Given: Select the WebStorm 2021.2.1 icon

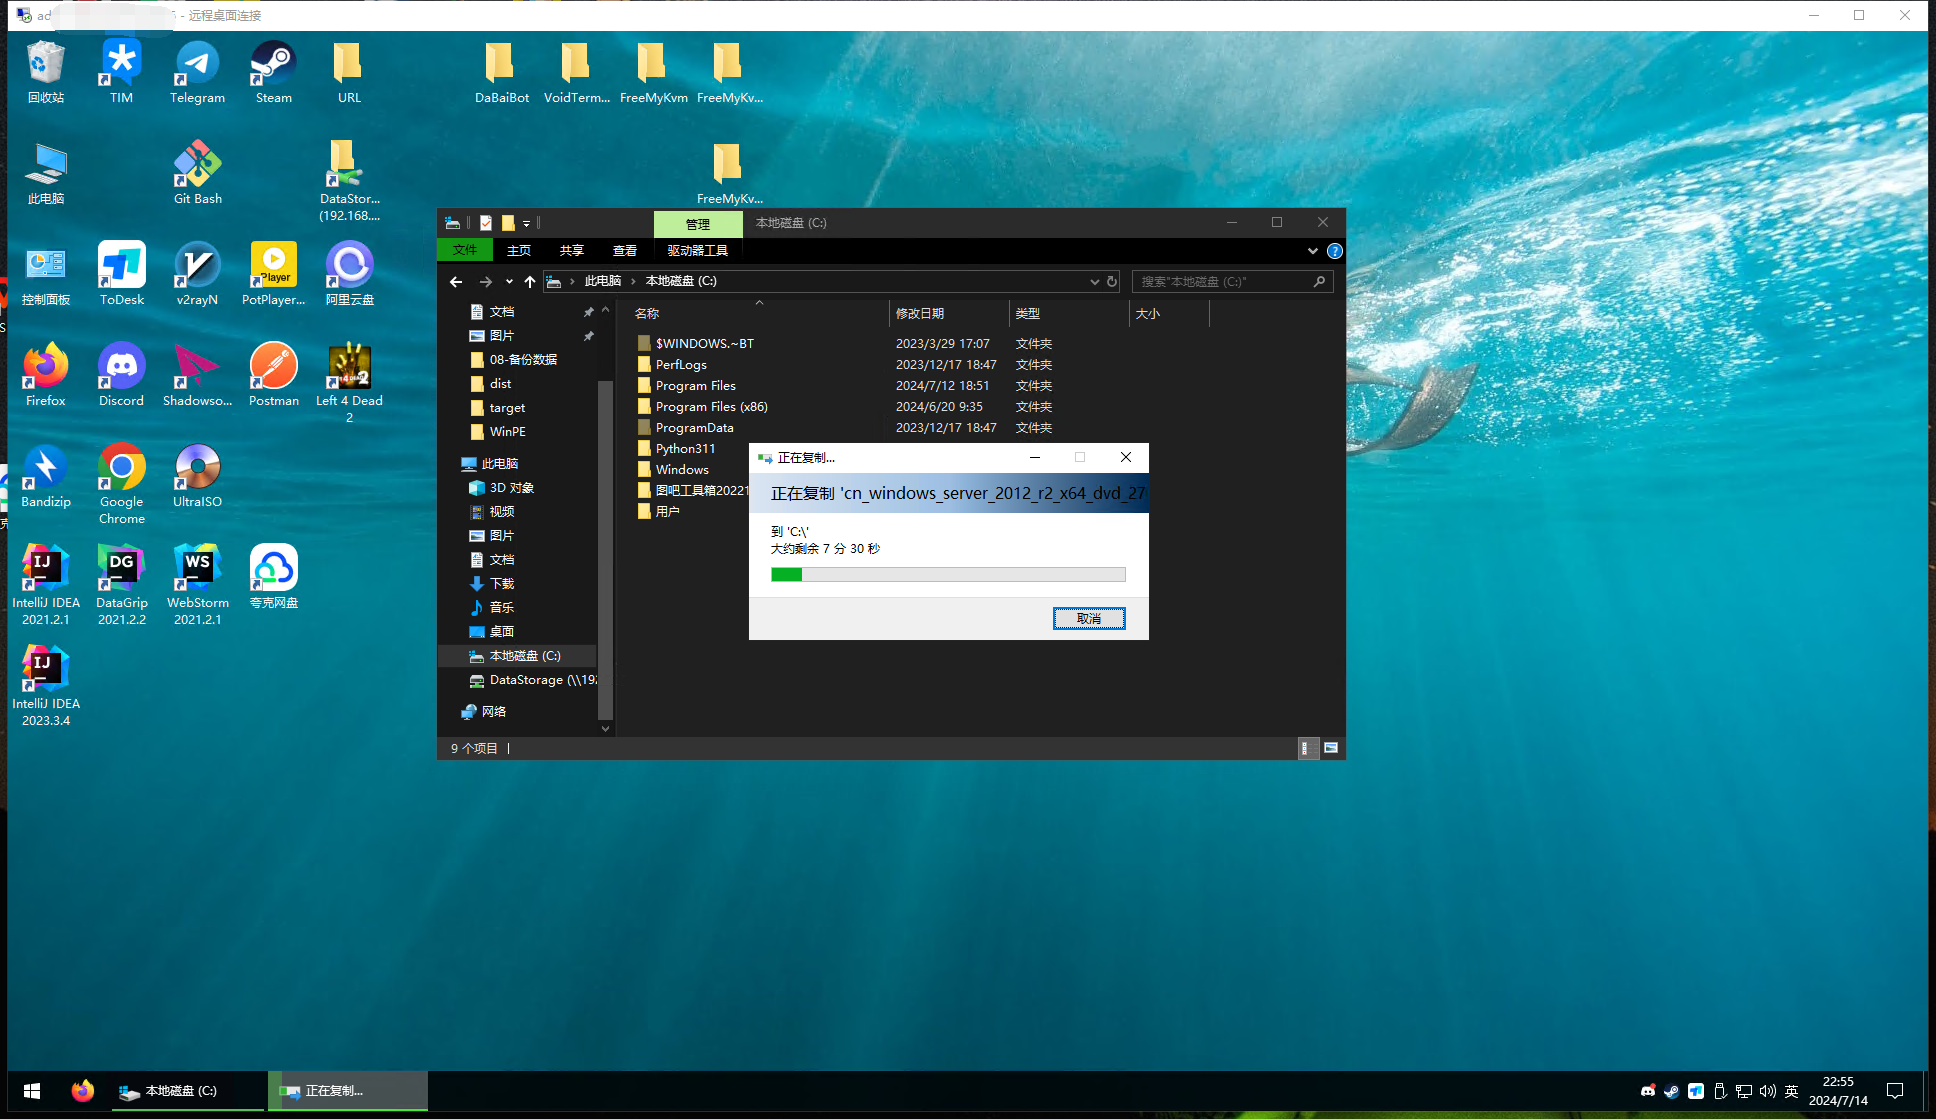Looking at the screenshot, I should [x=197, y=585].
